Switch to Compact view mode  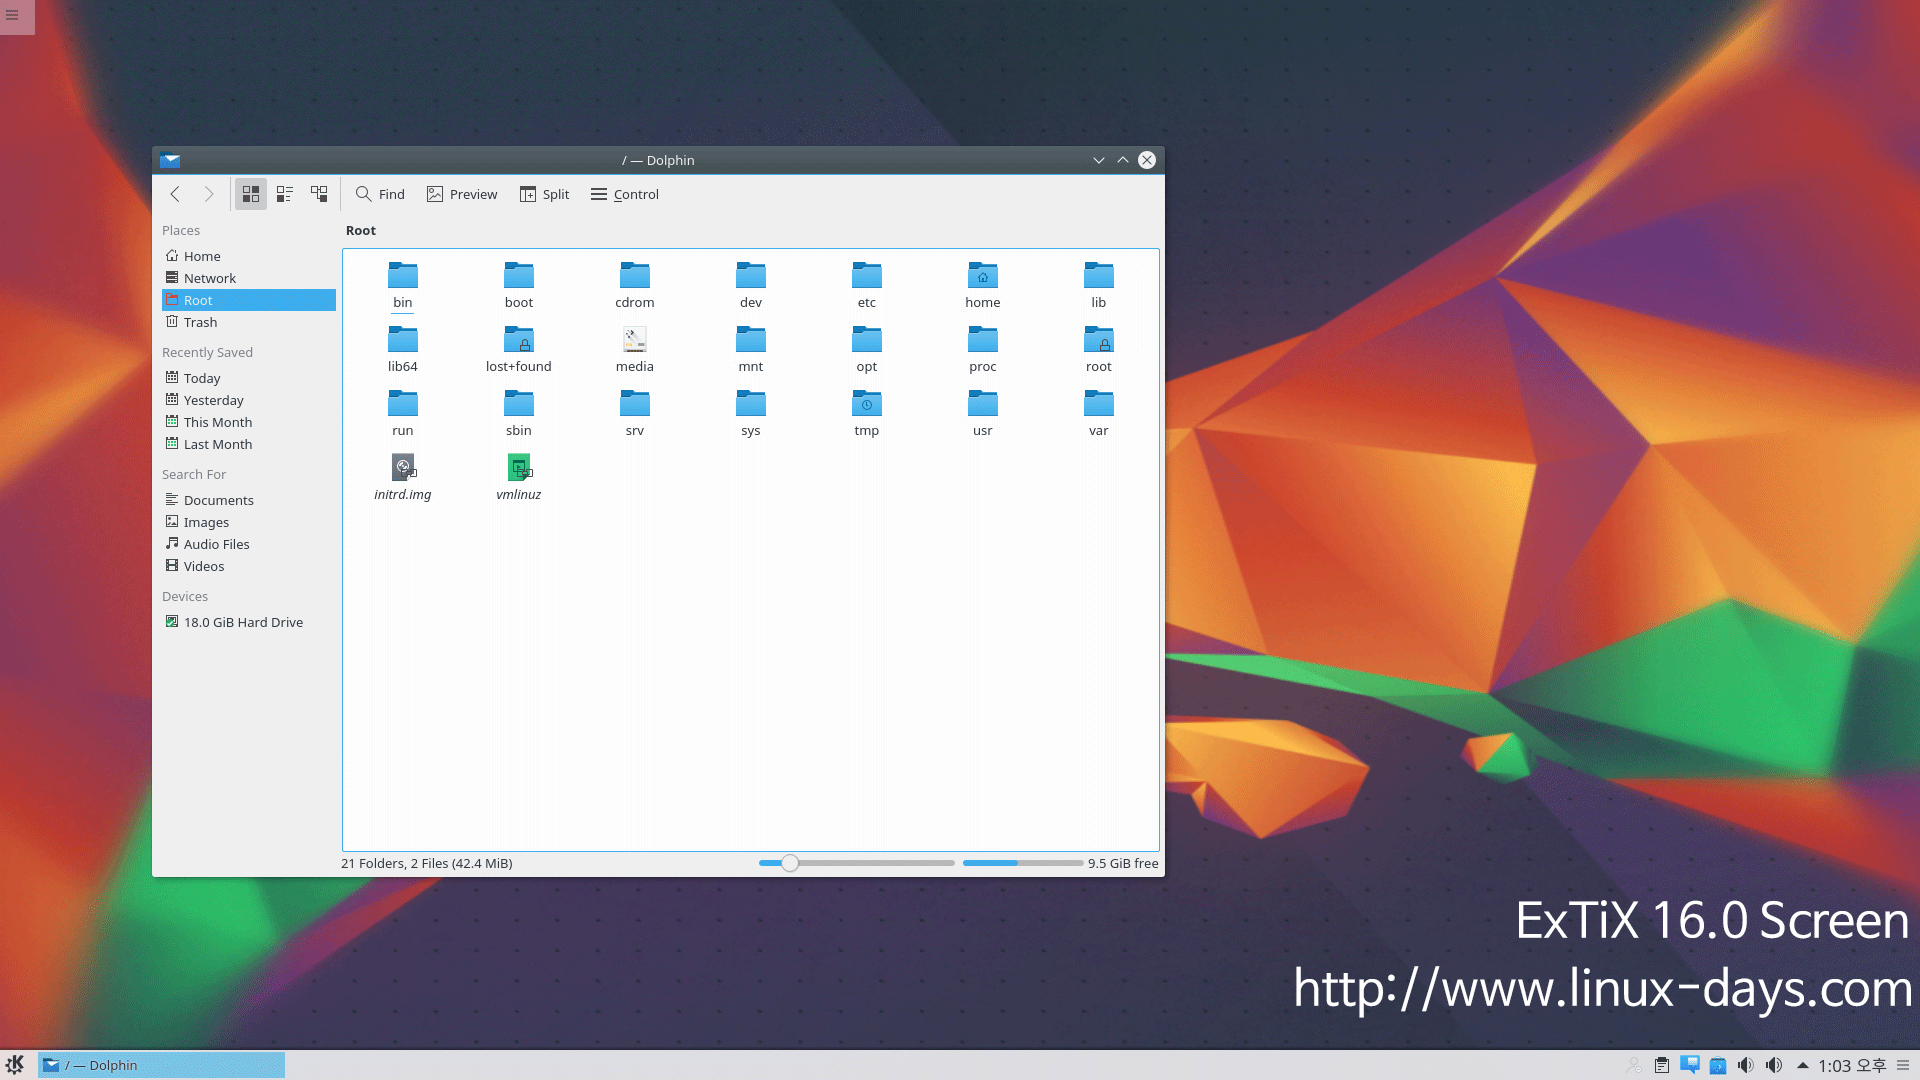click(x=285, y=194)
